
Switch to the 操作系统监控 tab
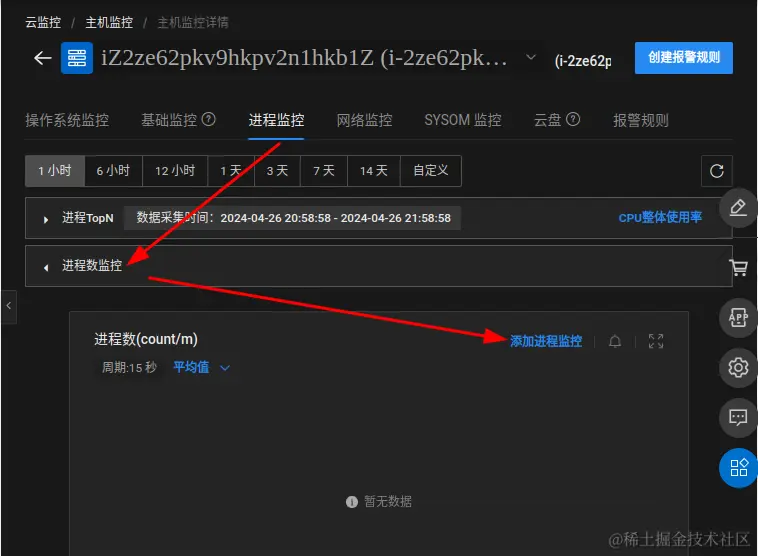click(67, 120)
